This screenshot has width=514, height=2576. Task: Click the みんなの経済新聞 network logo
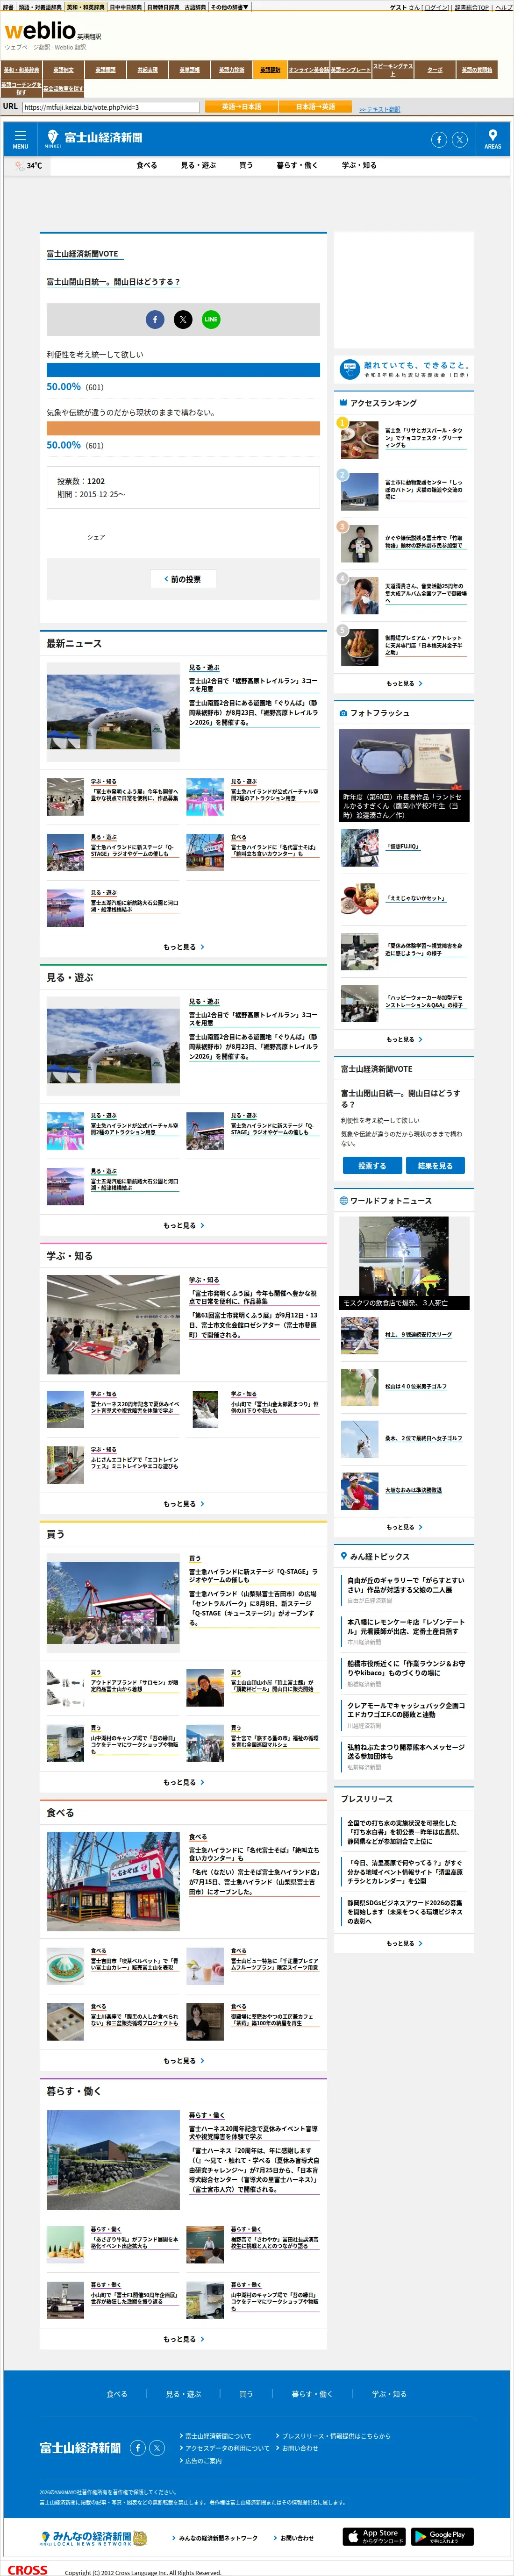93,2537
